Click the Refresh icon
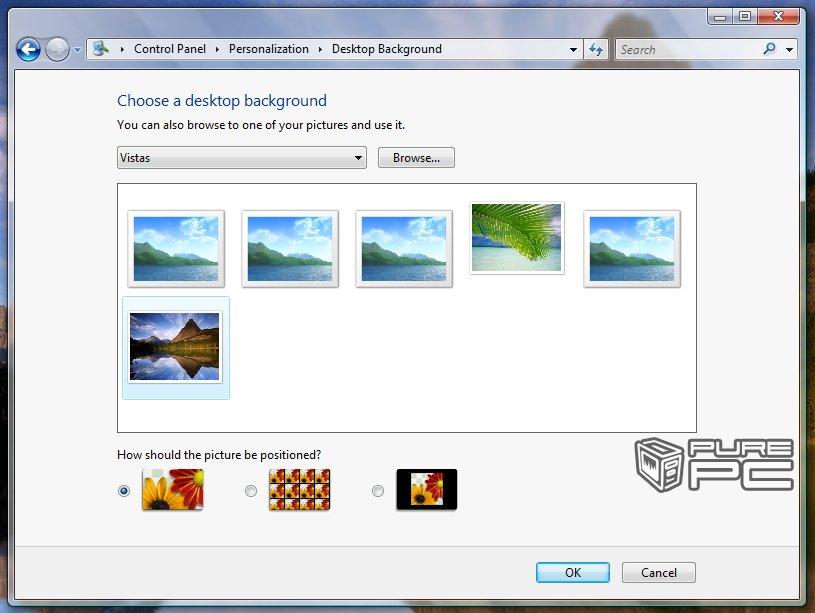This screenshot has height=613, width=815. [596, 49]
